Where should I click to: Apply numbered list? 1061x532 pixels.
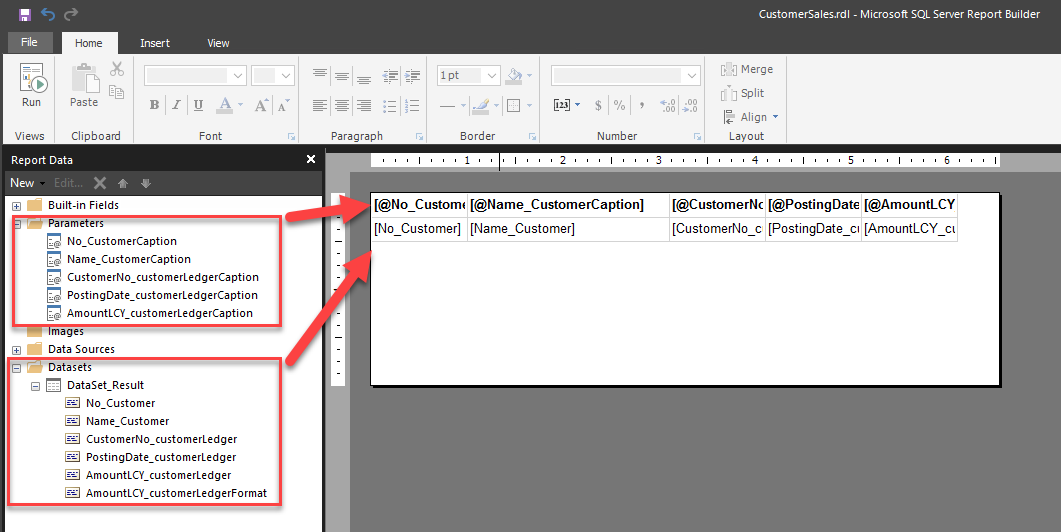tap(412, 106)
